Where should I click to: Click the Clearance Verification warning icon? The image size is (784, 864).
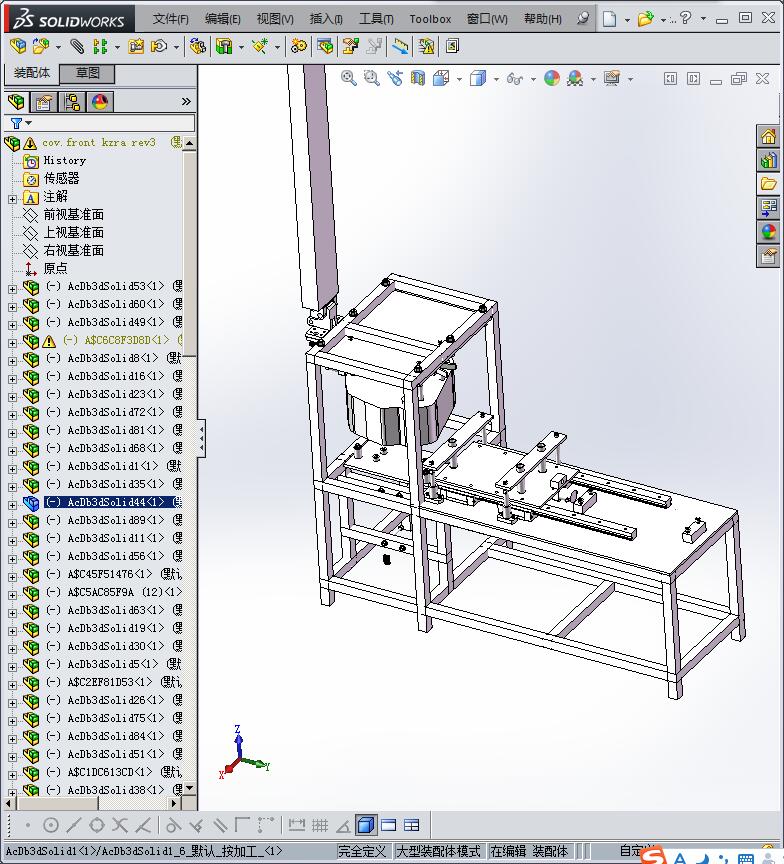click(x=426, y=46)
